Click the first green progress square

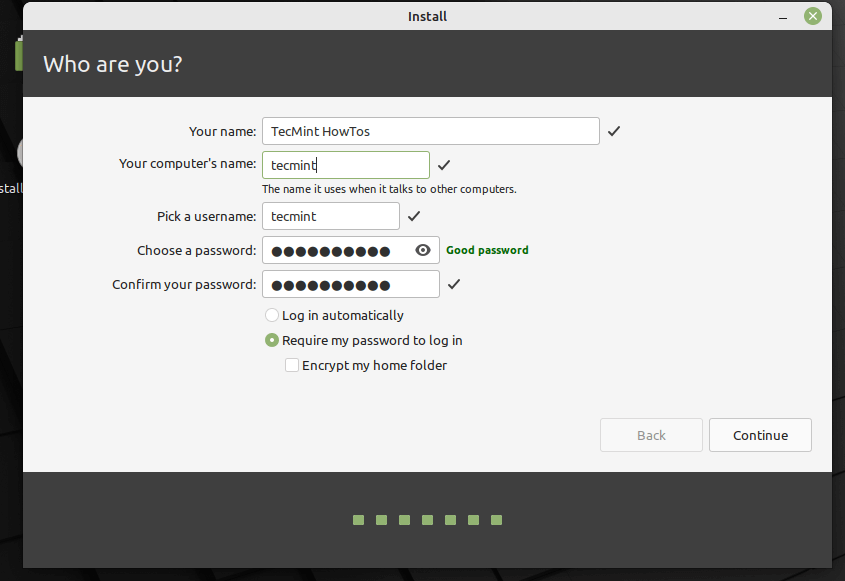358,520
